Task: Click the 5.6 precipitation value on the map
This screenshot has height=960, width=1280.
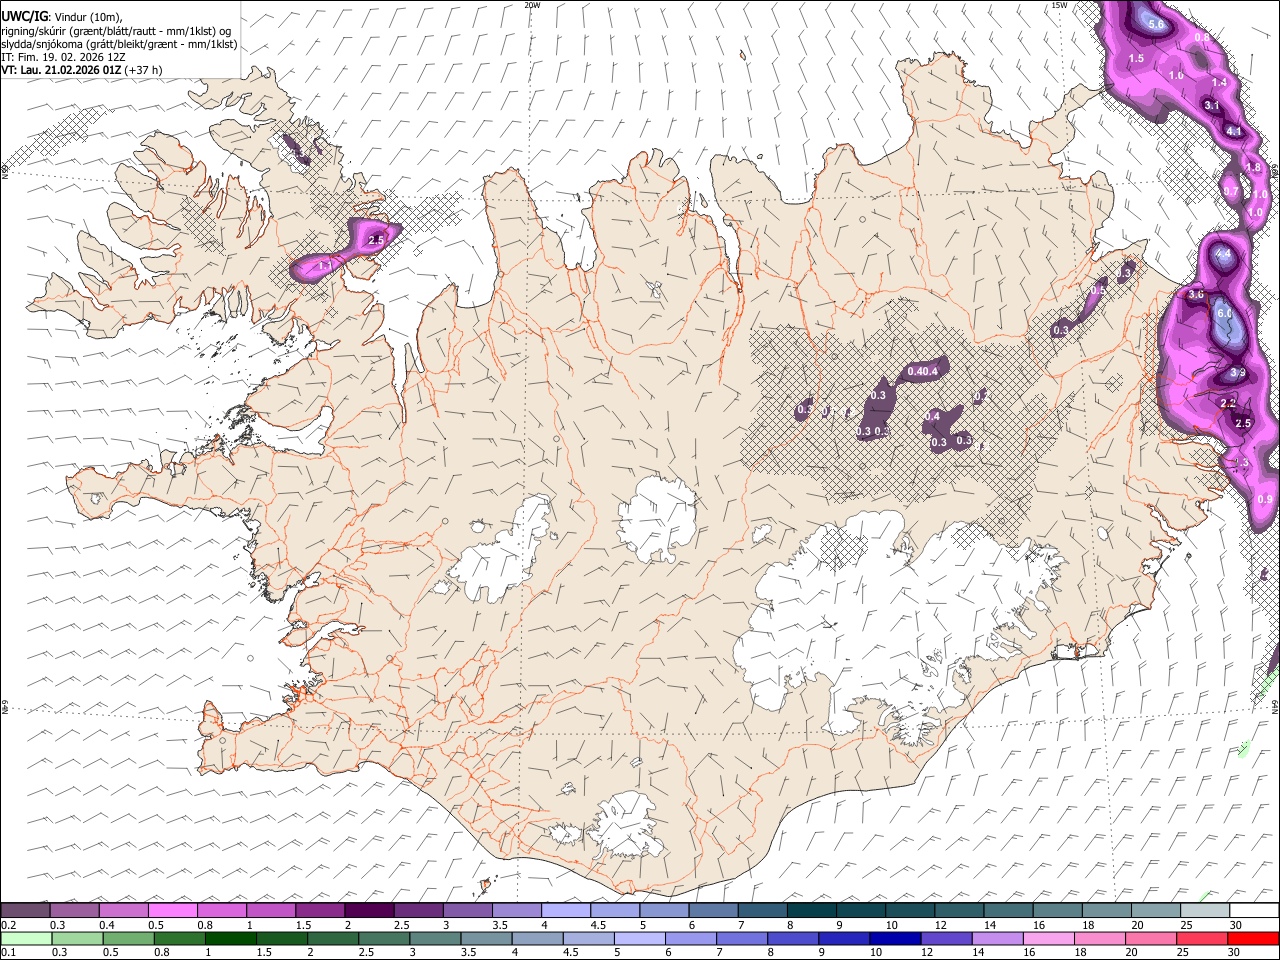Action: tap(1157, 24)
